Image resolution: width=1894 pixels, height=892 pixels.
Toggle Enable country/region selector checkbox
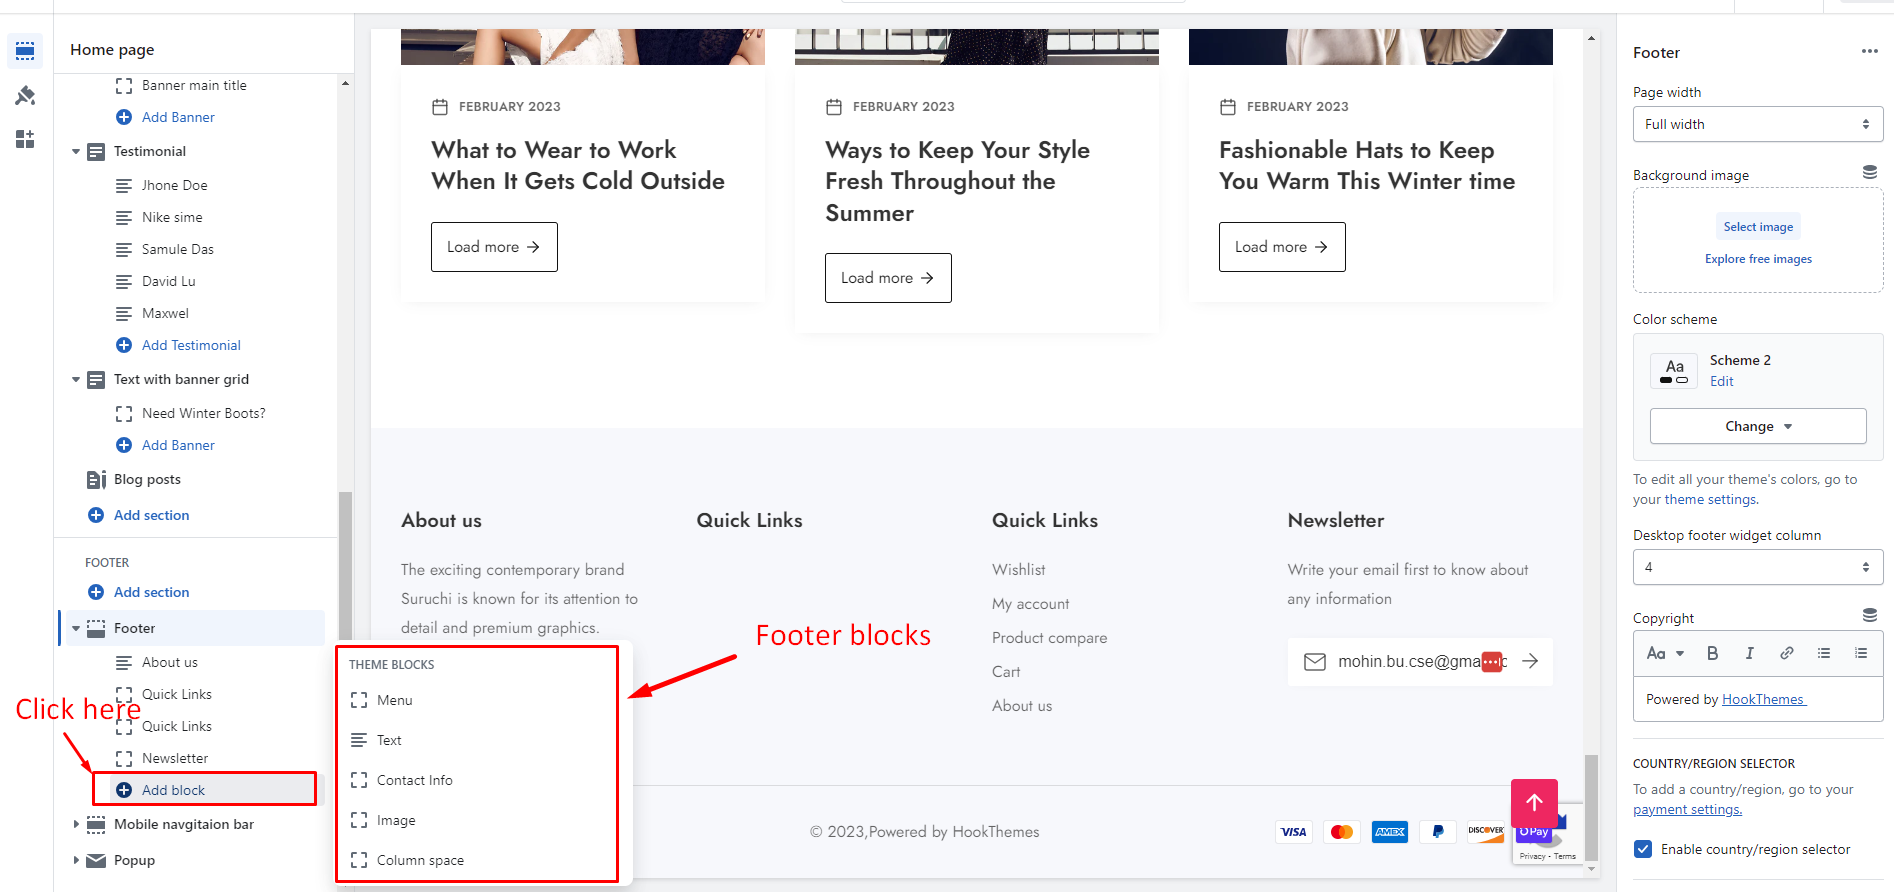pos(1643,849)
